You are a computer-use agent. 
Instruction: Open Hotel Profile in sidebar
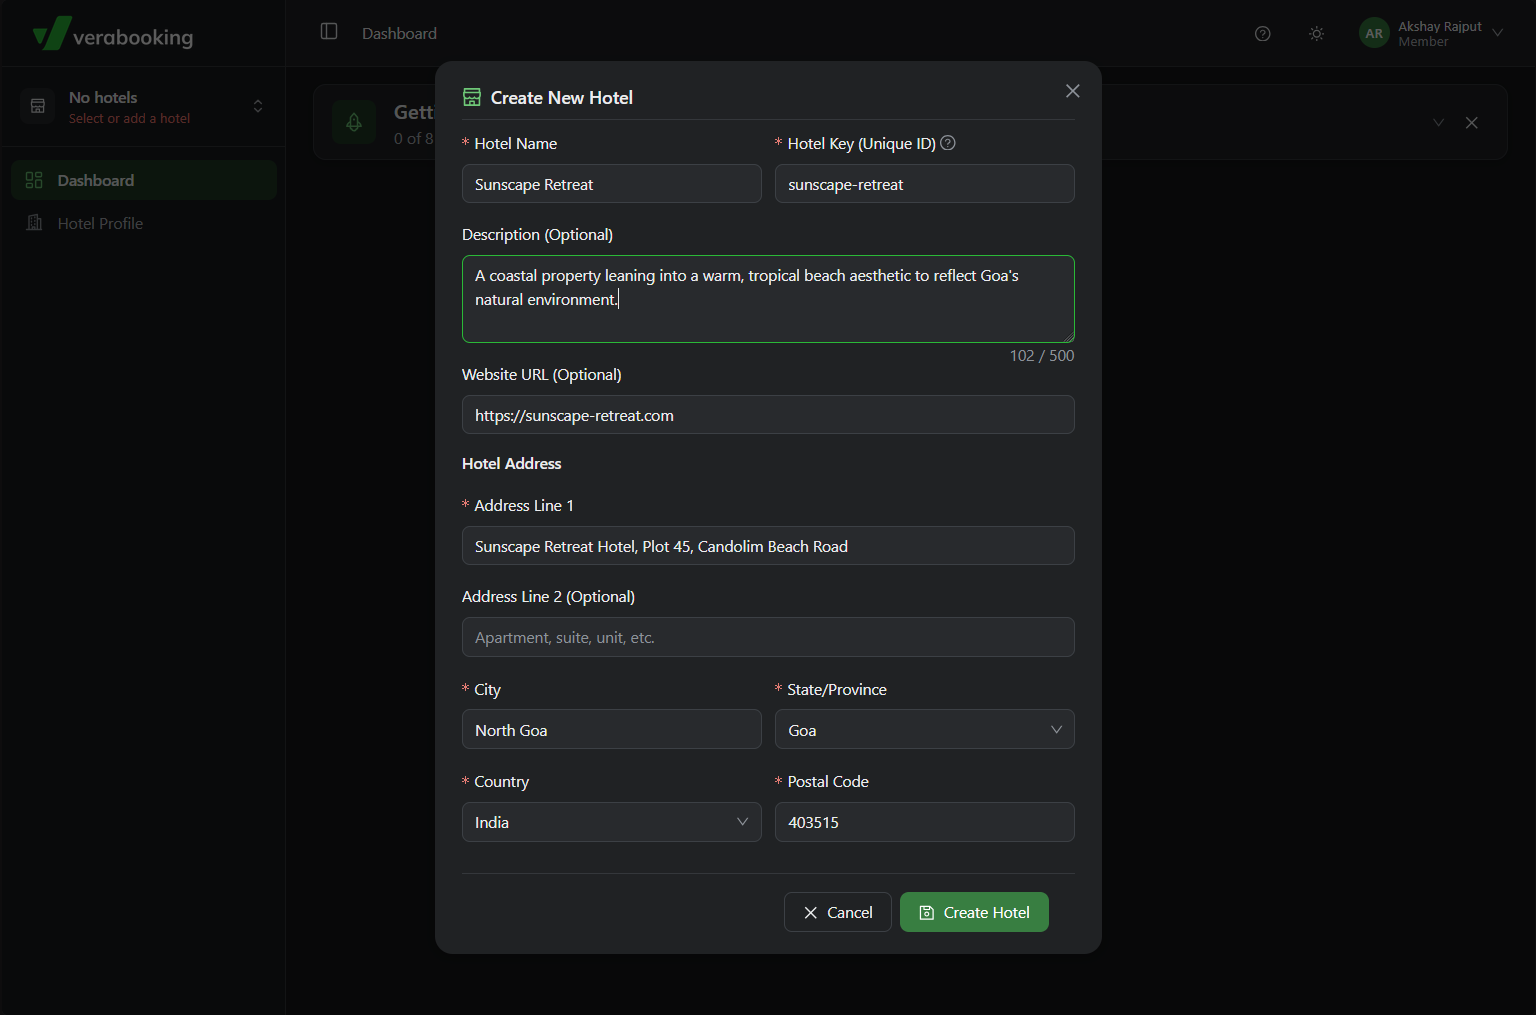pos(144,223)
